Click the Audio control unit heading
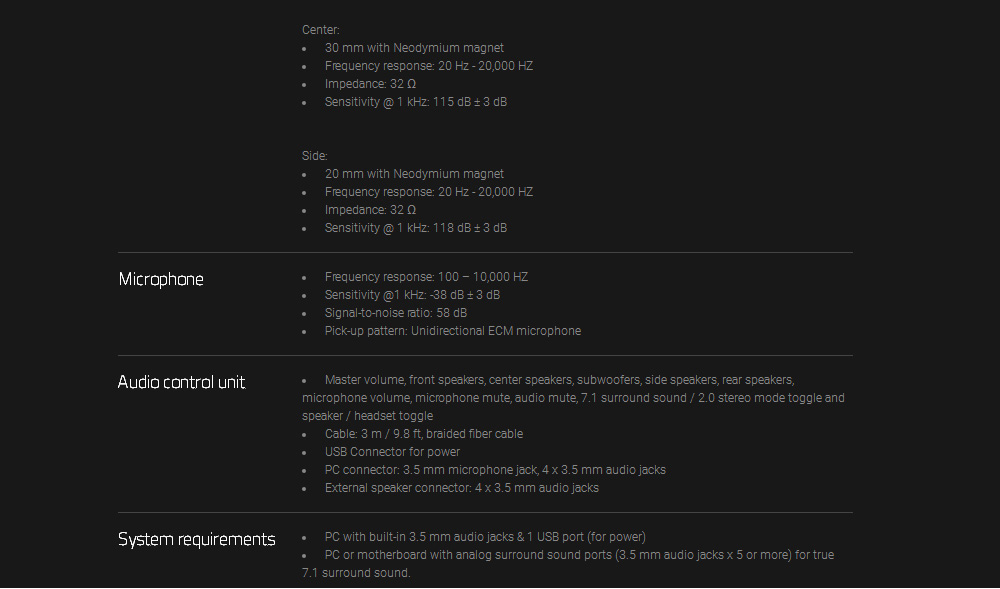1000x589 pixels. [182, 382]
